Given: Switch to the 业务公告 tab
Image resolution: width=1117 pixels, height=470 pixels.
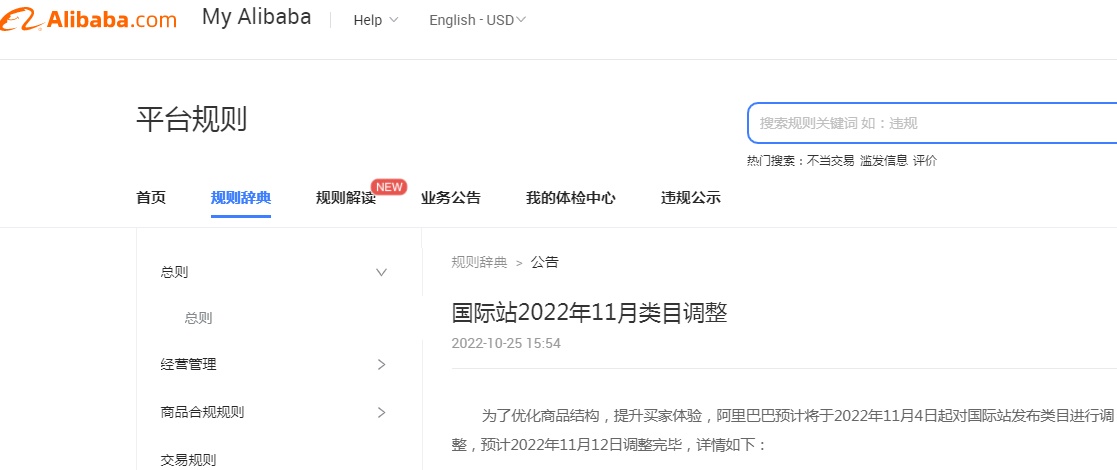Looking at the screenshot, I should pos(451,198).
